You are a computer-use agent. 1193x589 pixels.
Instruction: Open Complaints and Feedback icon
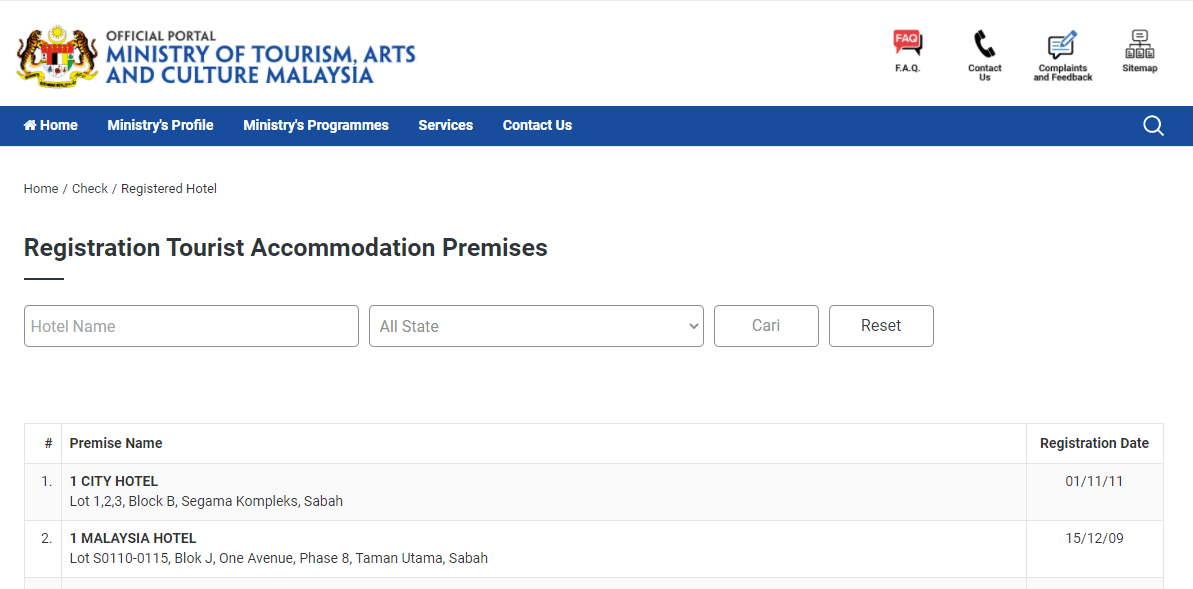pos(1062,46)
